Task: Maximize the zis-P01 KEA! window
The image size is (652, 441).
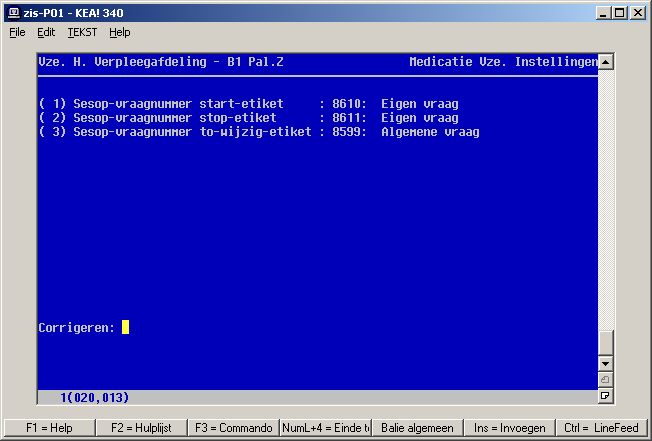Action: tap(620, 13)
